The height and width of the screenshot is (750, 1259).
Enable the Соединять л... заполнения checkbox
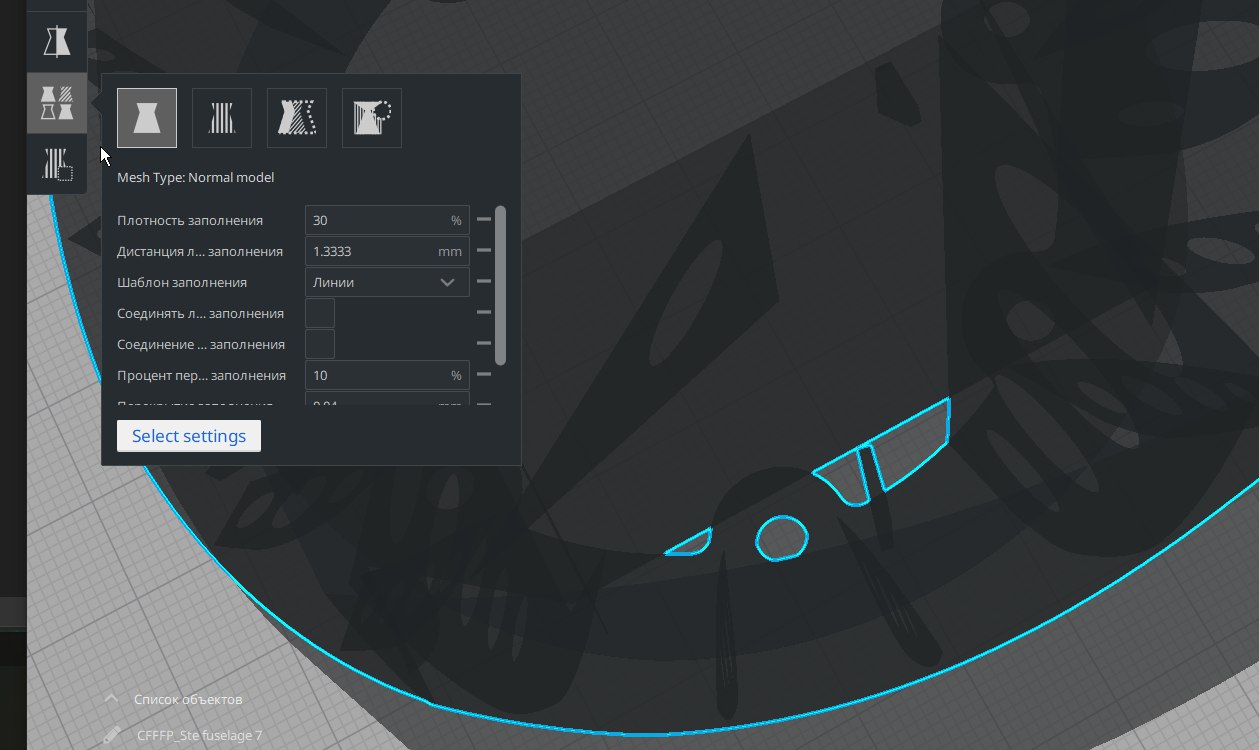pyautogui.click(x=320, y=313)
